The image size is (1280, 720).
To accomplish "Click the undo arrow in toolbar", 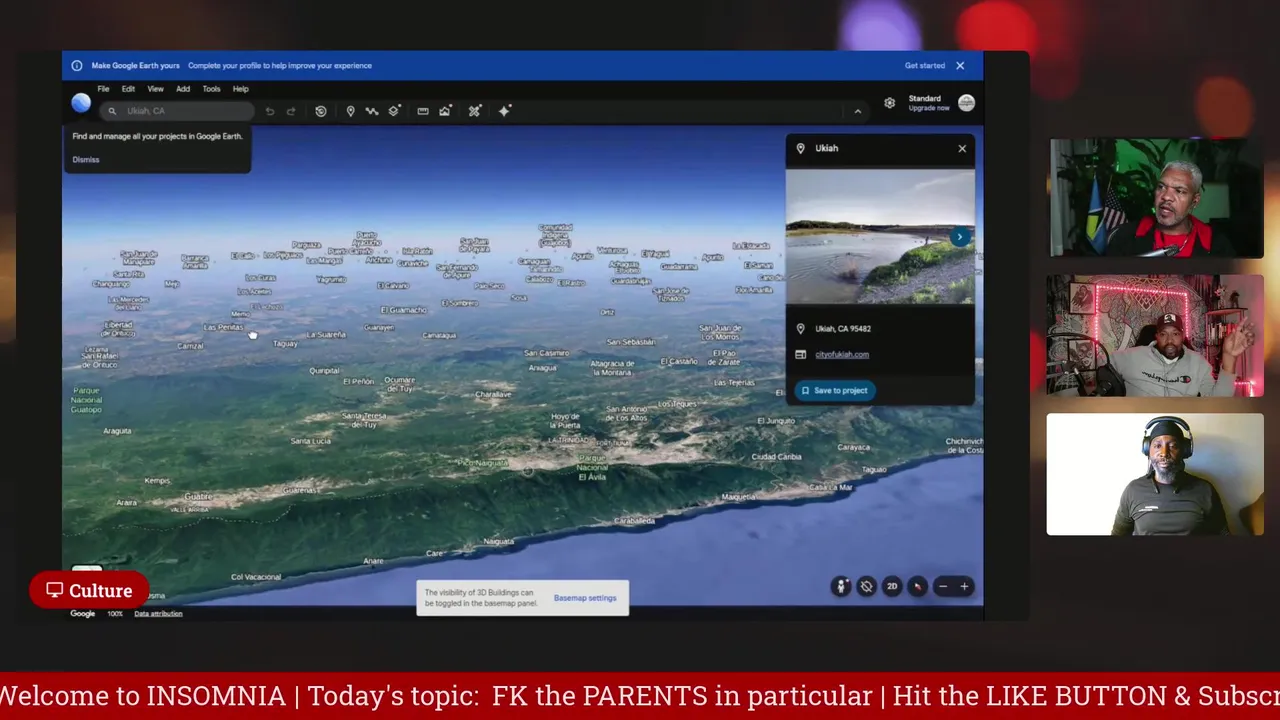I will (270, 111).
